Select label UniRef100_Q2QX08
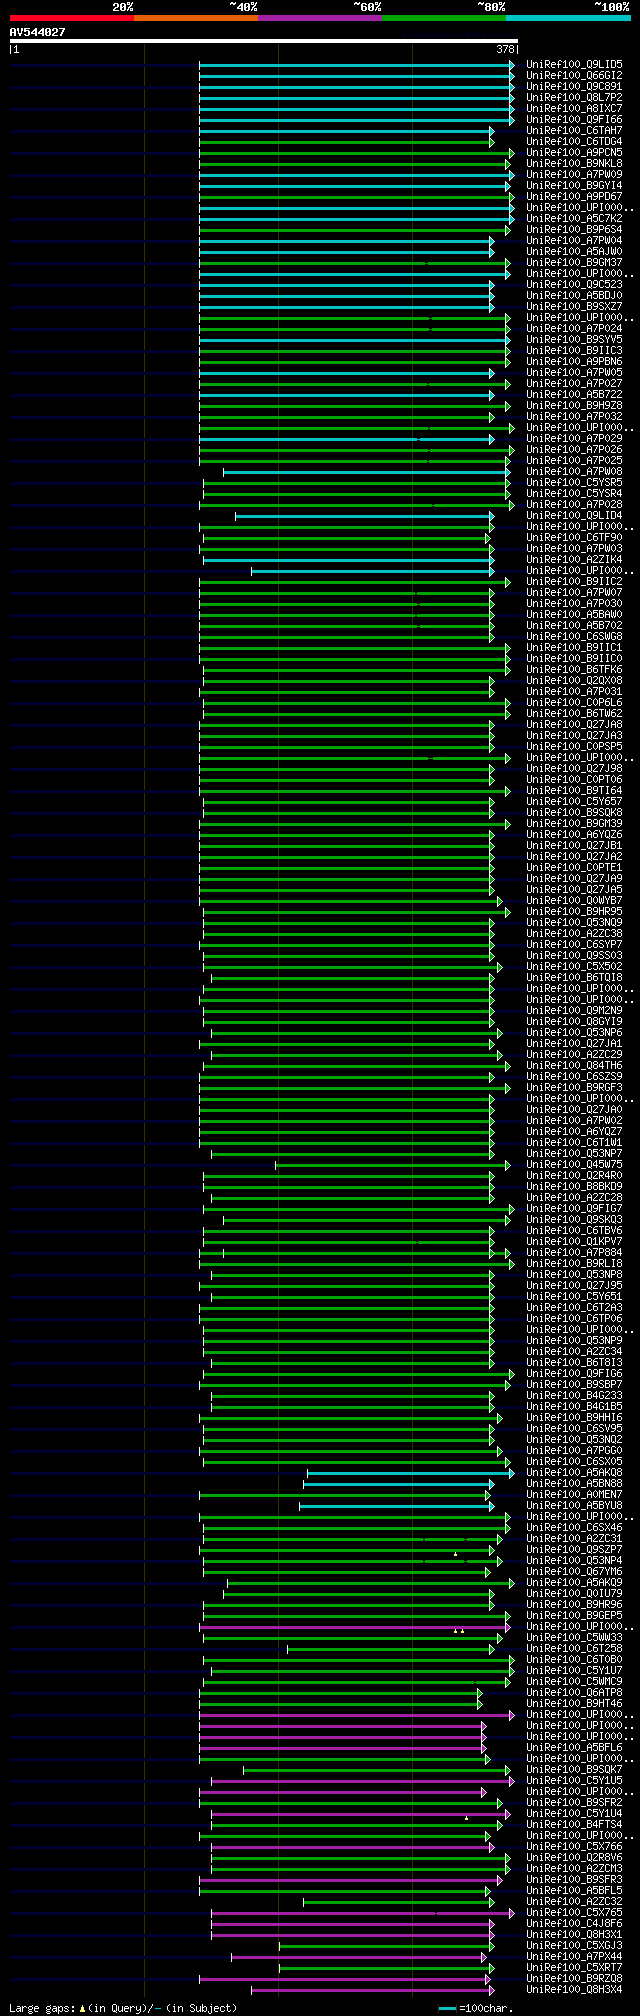This screenshot has width=640, height=2016. [x=574, y=681]
